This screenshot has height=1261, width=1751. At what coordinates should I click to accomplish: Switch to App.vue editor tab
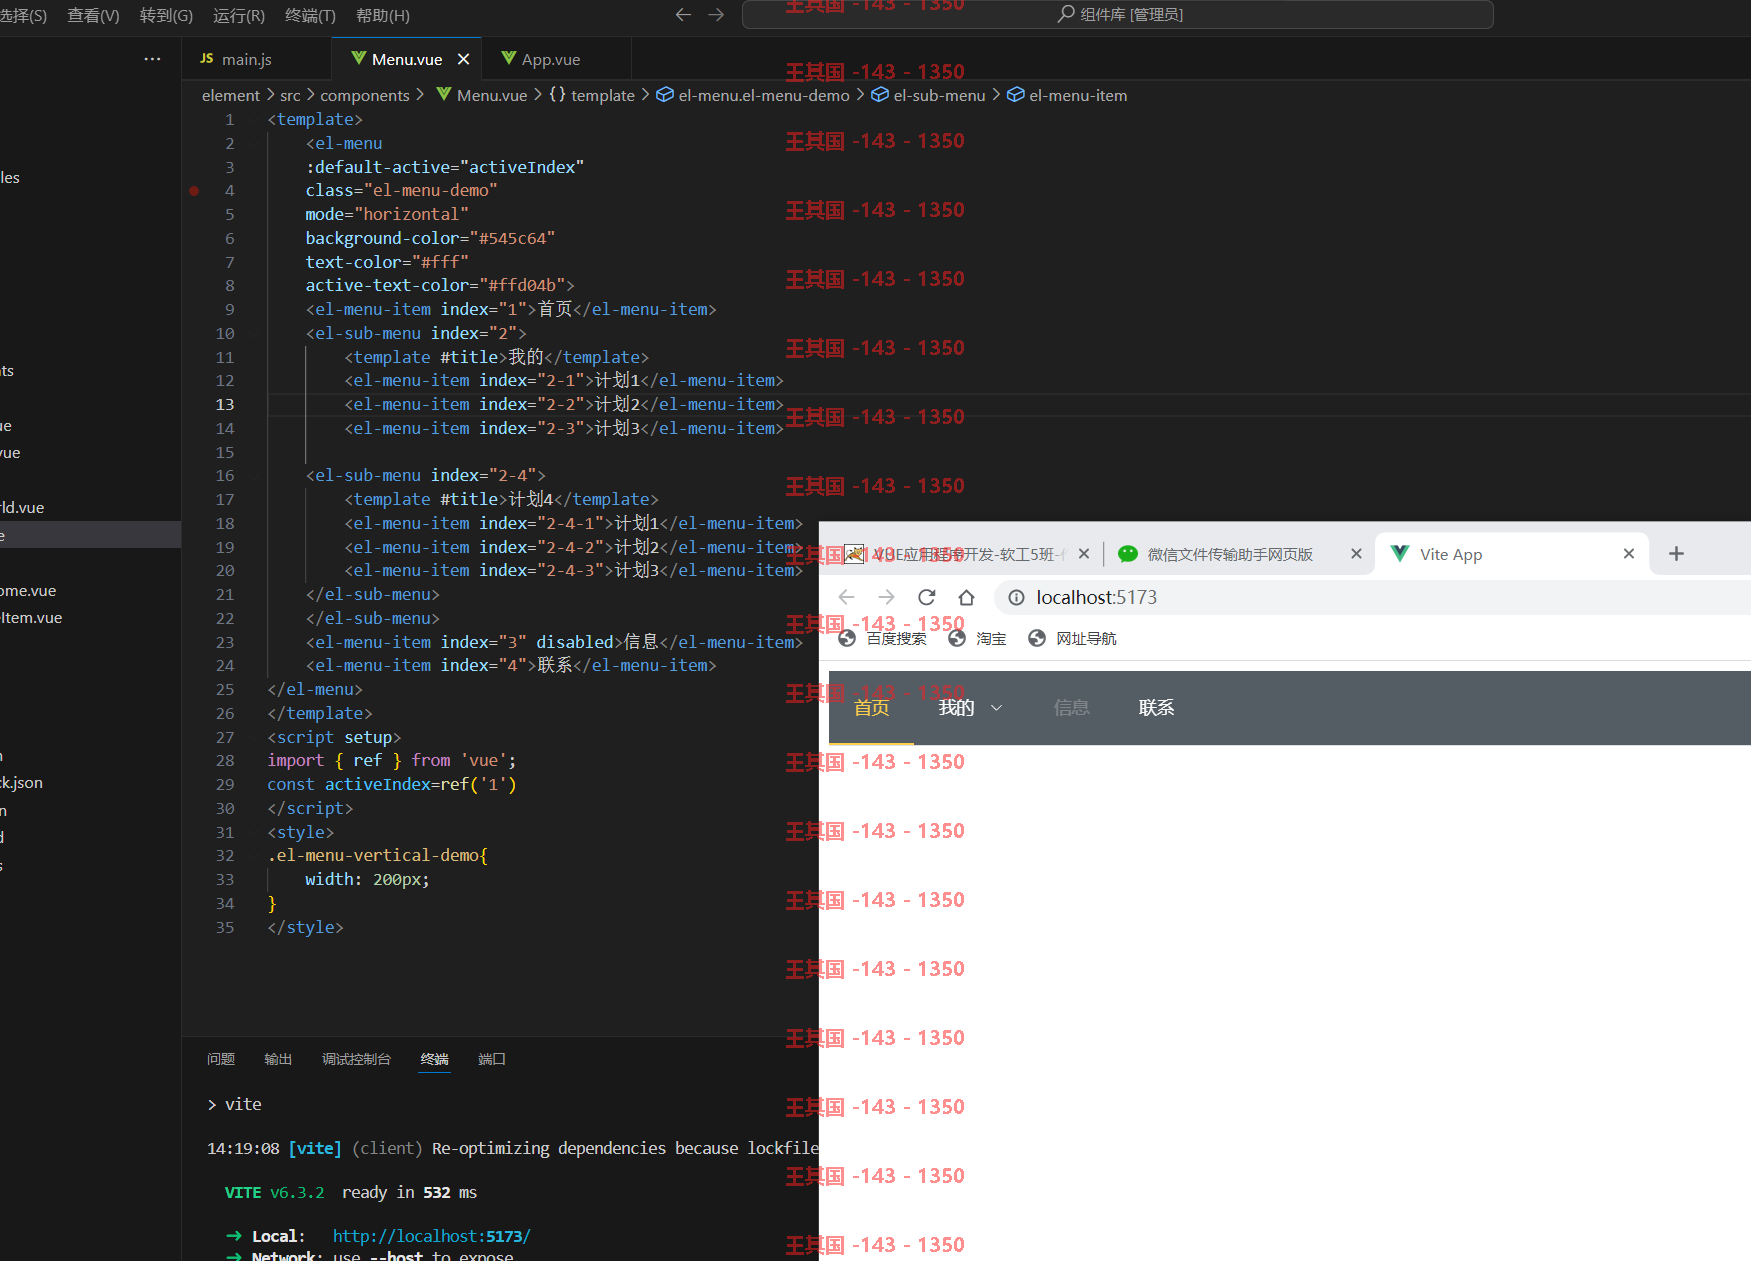point(556,59)
